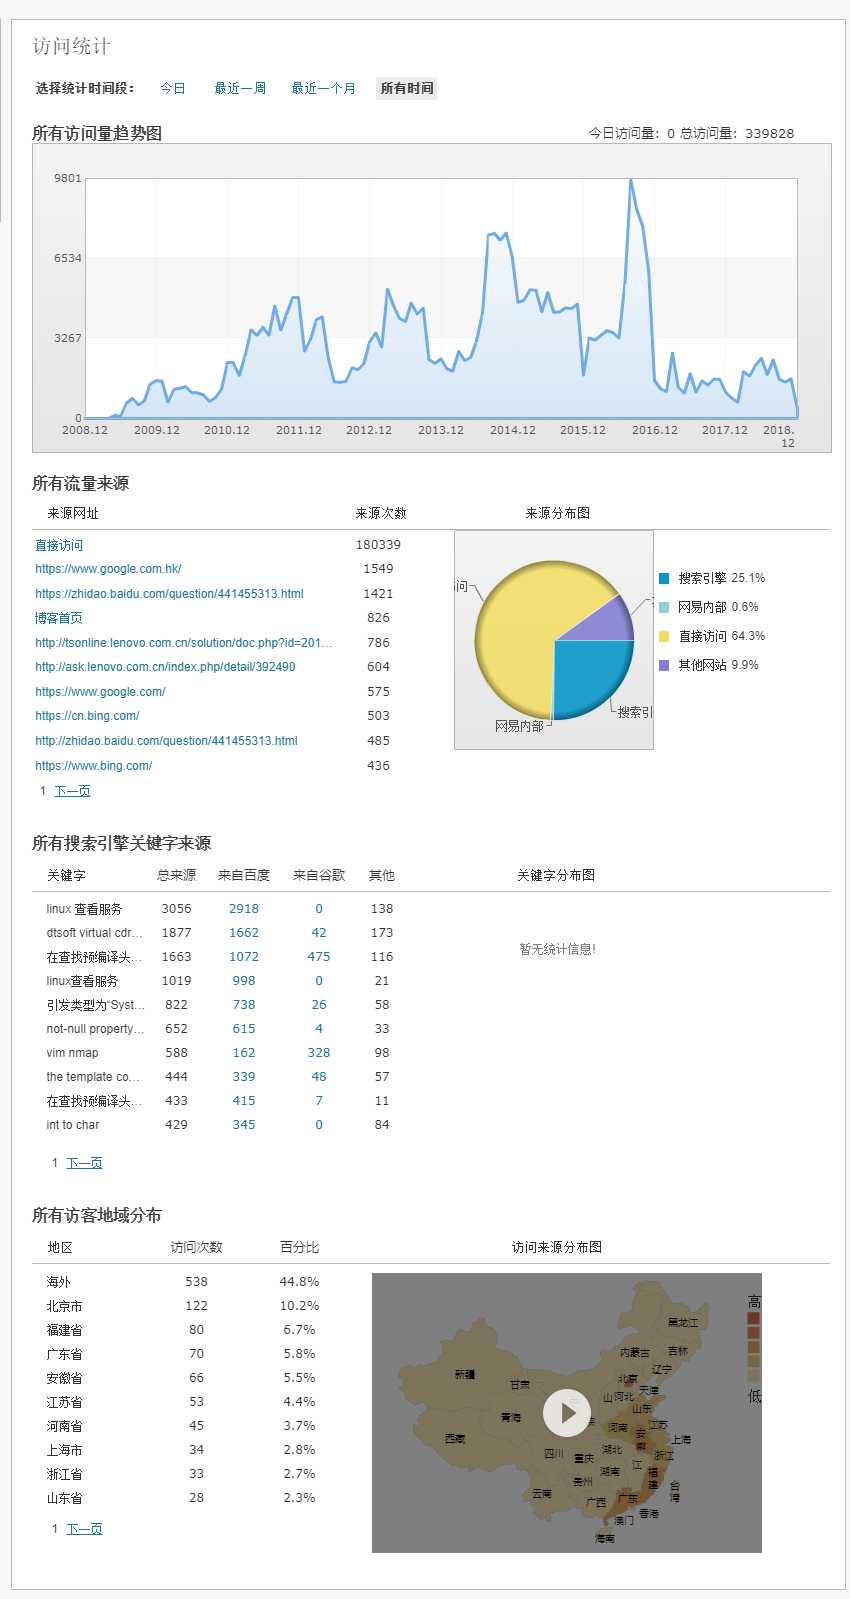
Task: Click the int to char keyword
Action: 73,1125
